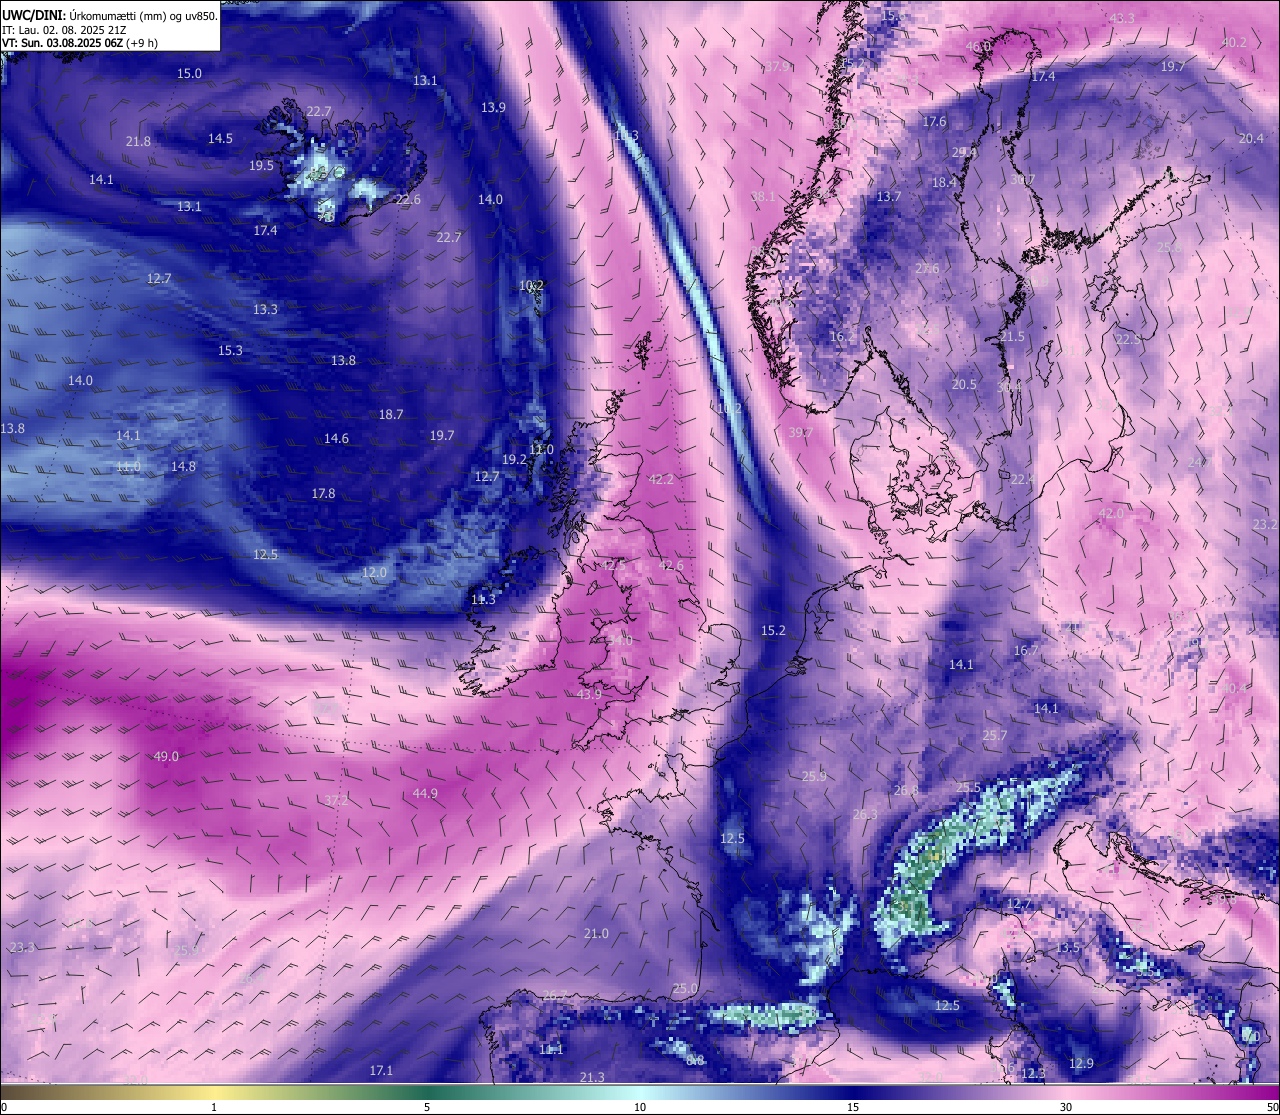
Task: Click the value label "21.0" over France
Action: click(596, 934)
